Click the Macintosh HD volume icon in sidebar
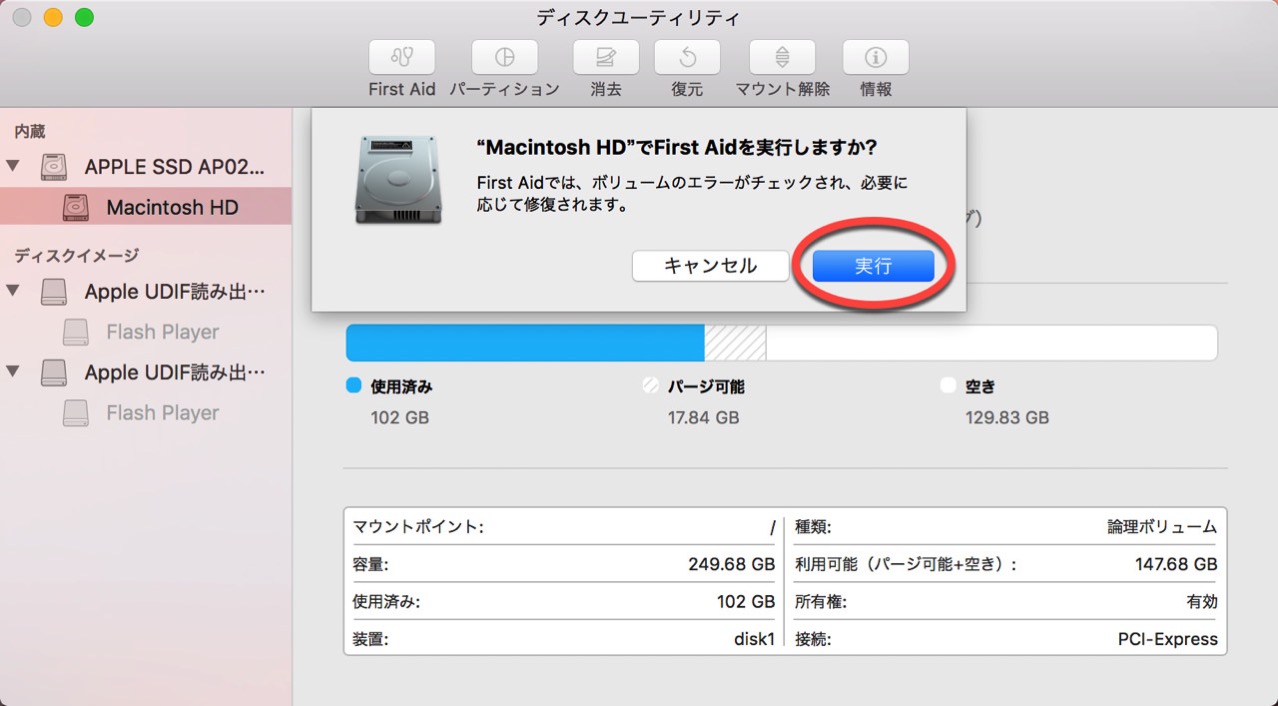Image resolution: width=1278 pixels, height=706 pixels. pyautogui.click(x=76, y=207)
